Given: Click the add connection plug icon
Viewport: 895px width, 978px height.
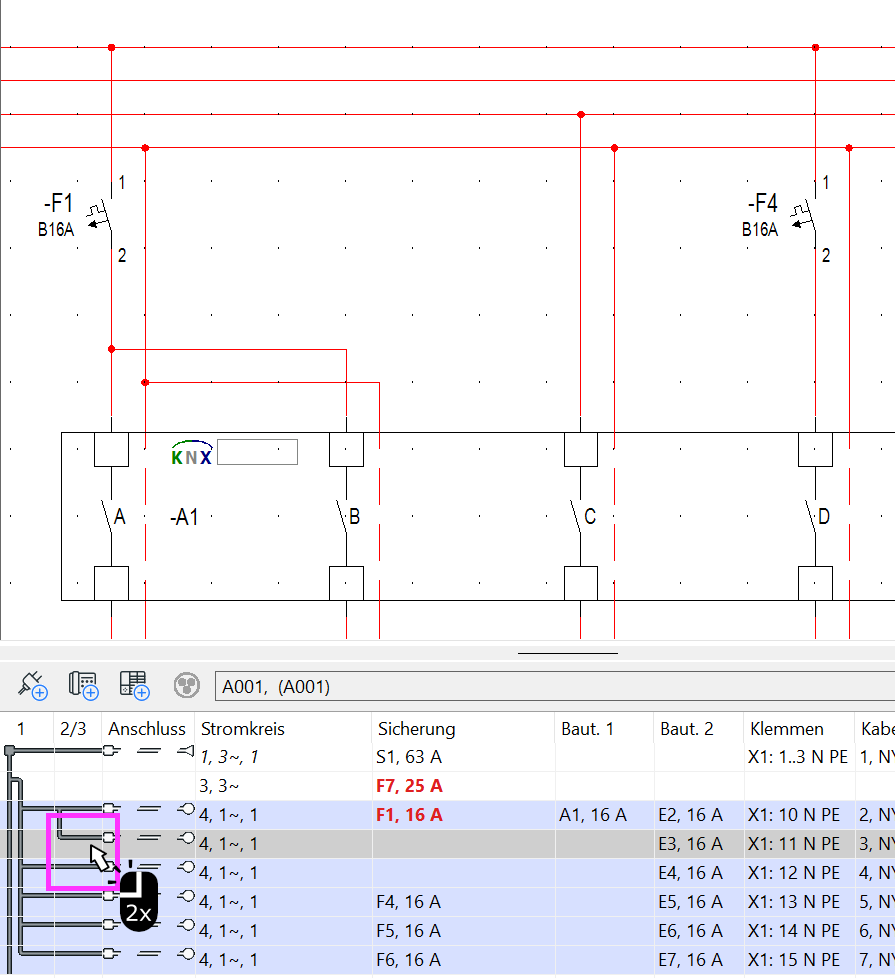Looking at the screenshot, I should point(32,685).
